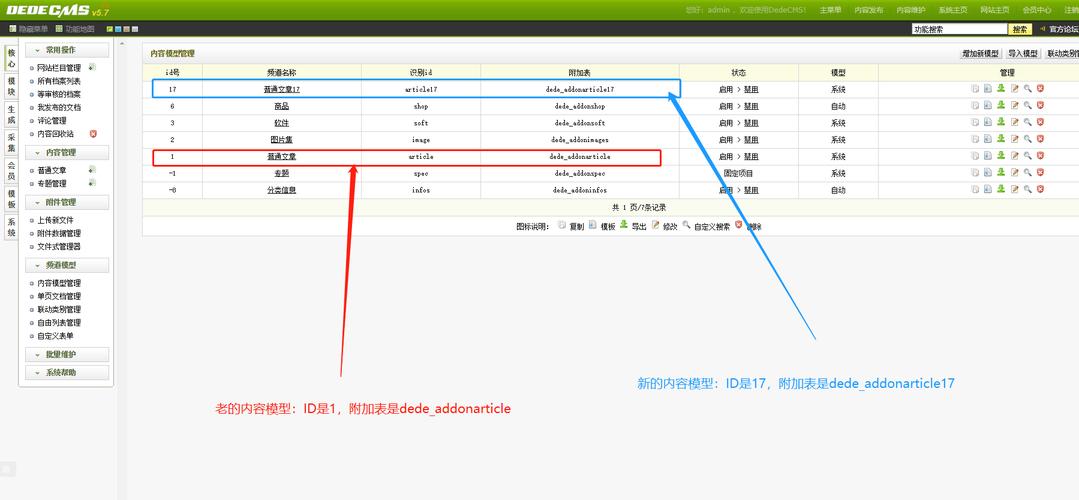Click copy icon in 分类信息 row
Image resolution: width=1079 pixels, height=500 pixels.
point(974,189)
